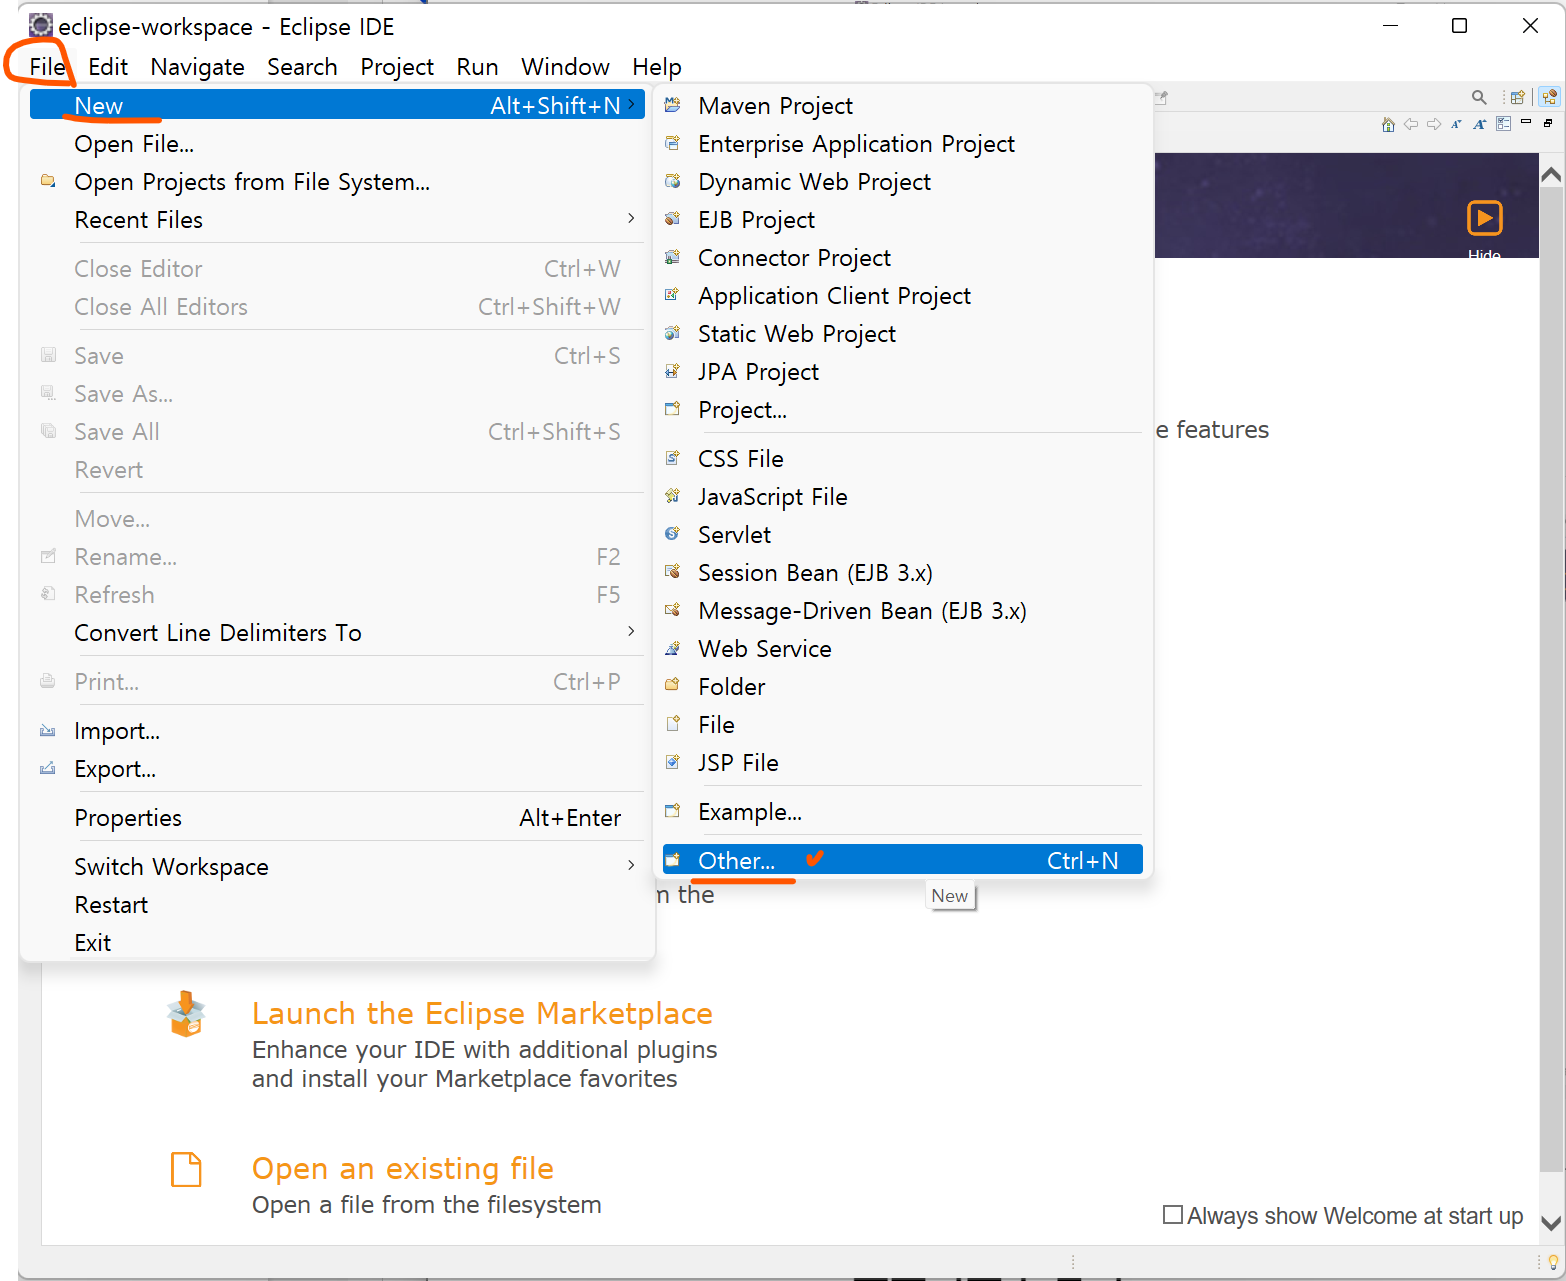Open the Run menu
The width and height of the screenshot is (1566, 1281).
[x=477, y=67]
